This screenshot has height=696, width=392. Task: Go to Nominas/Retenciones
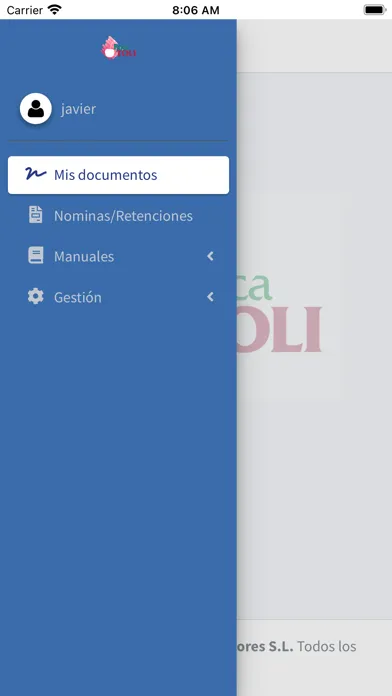coord(119,216)
